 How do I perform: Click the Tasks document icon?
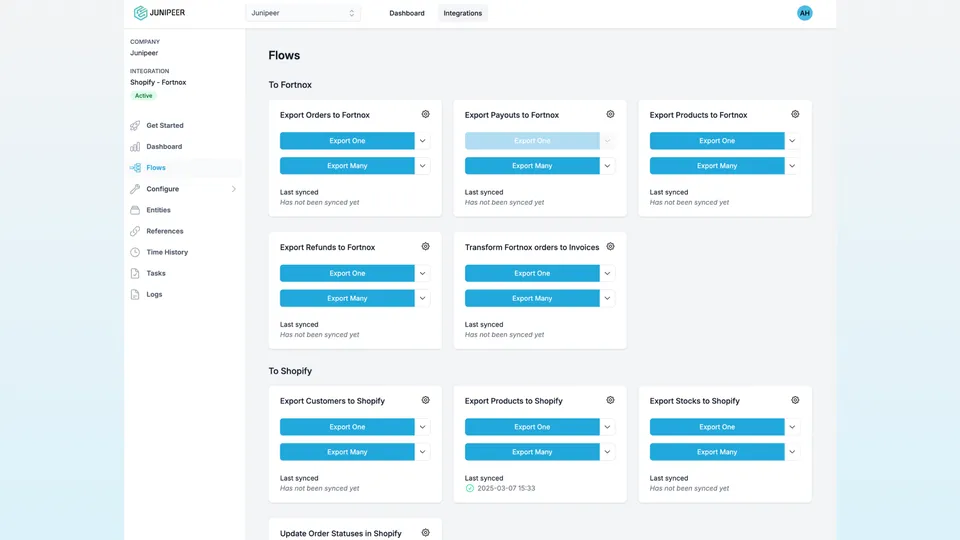[135, 273]
